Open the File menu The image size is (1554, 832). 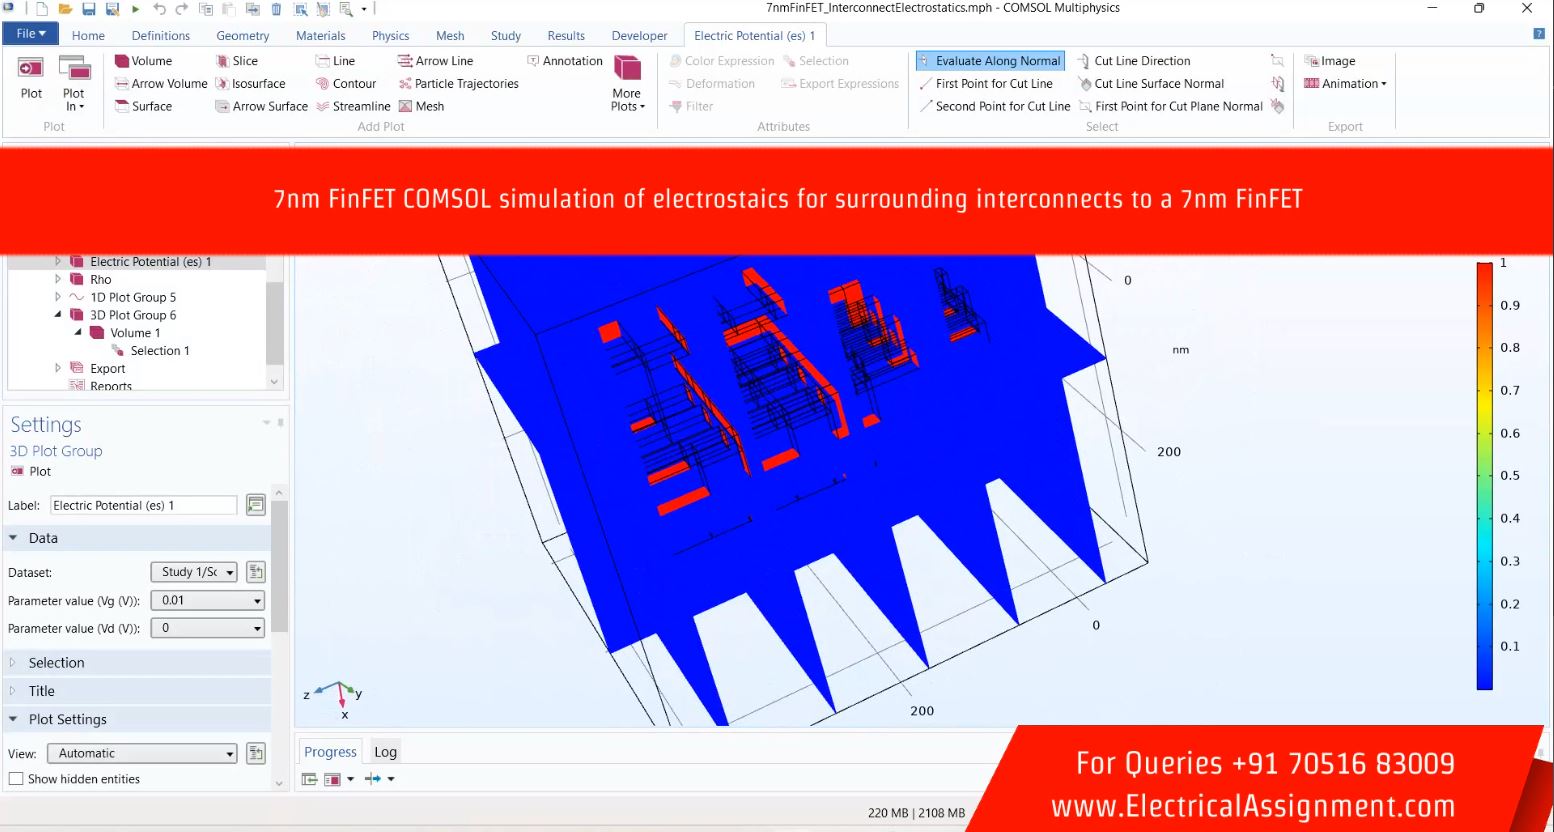pyautogui.click(x=31, y=34)
